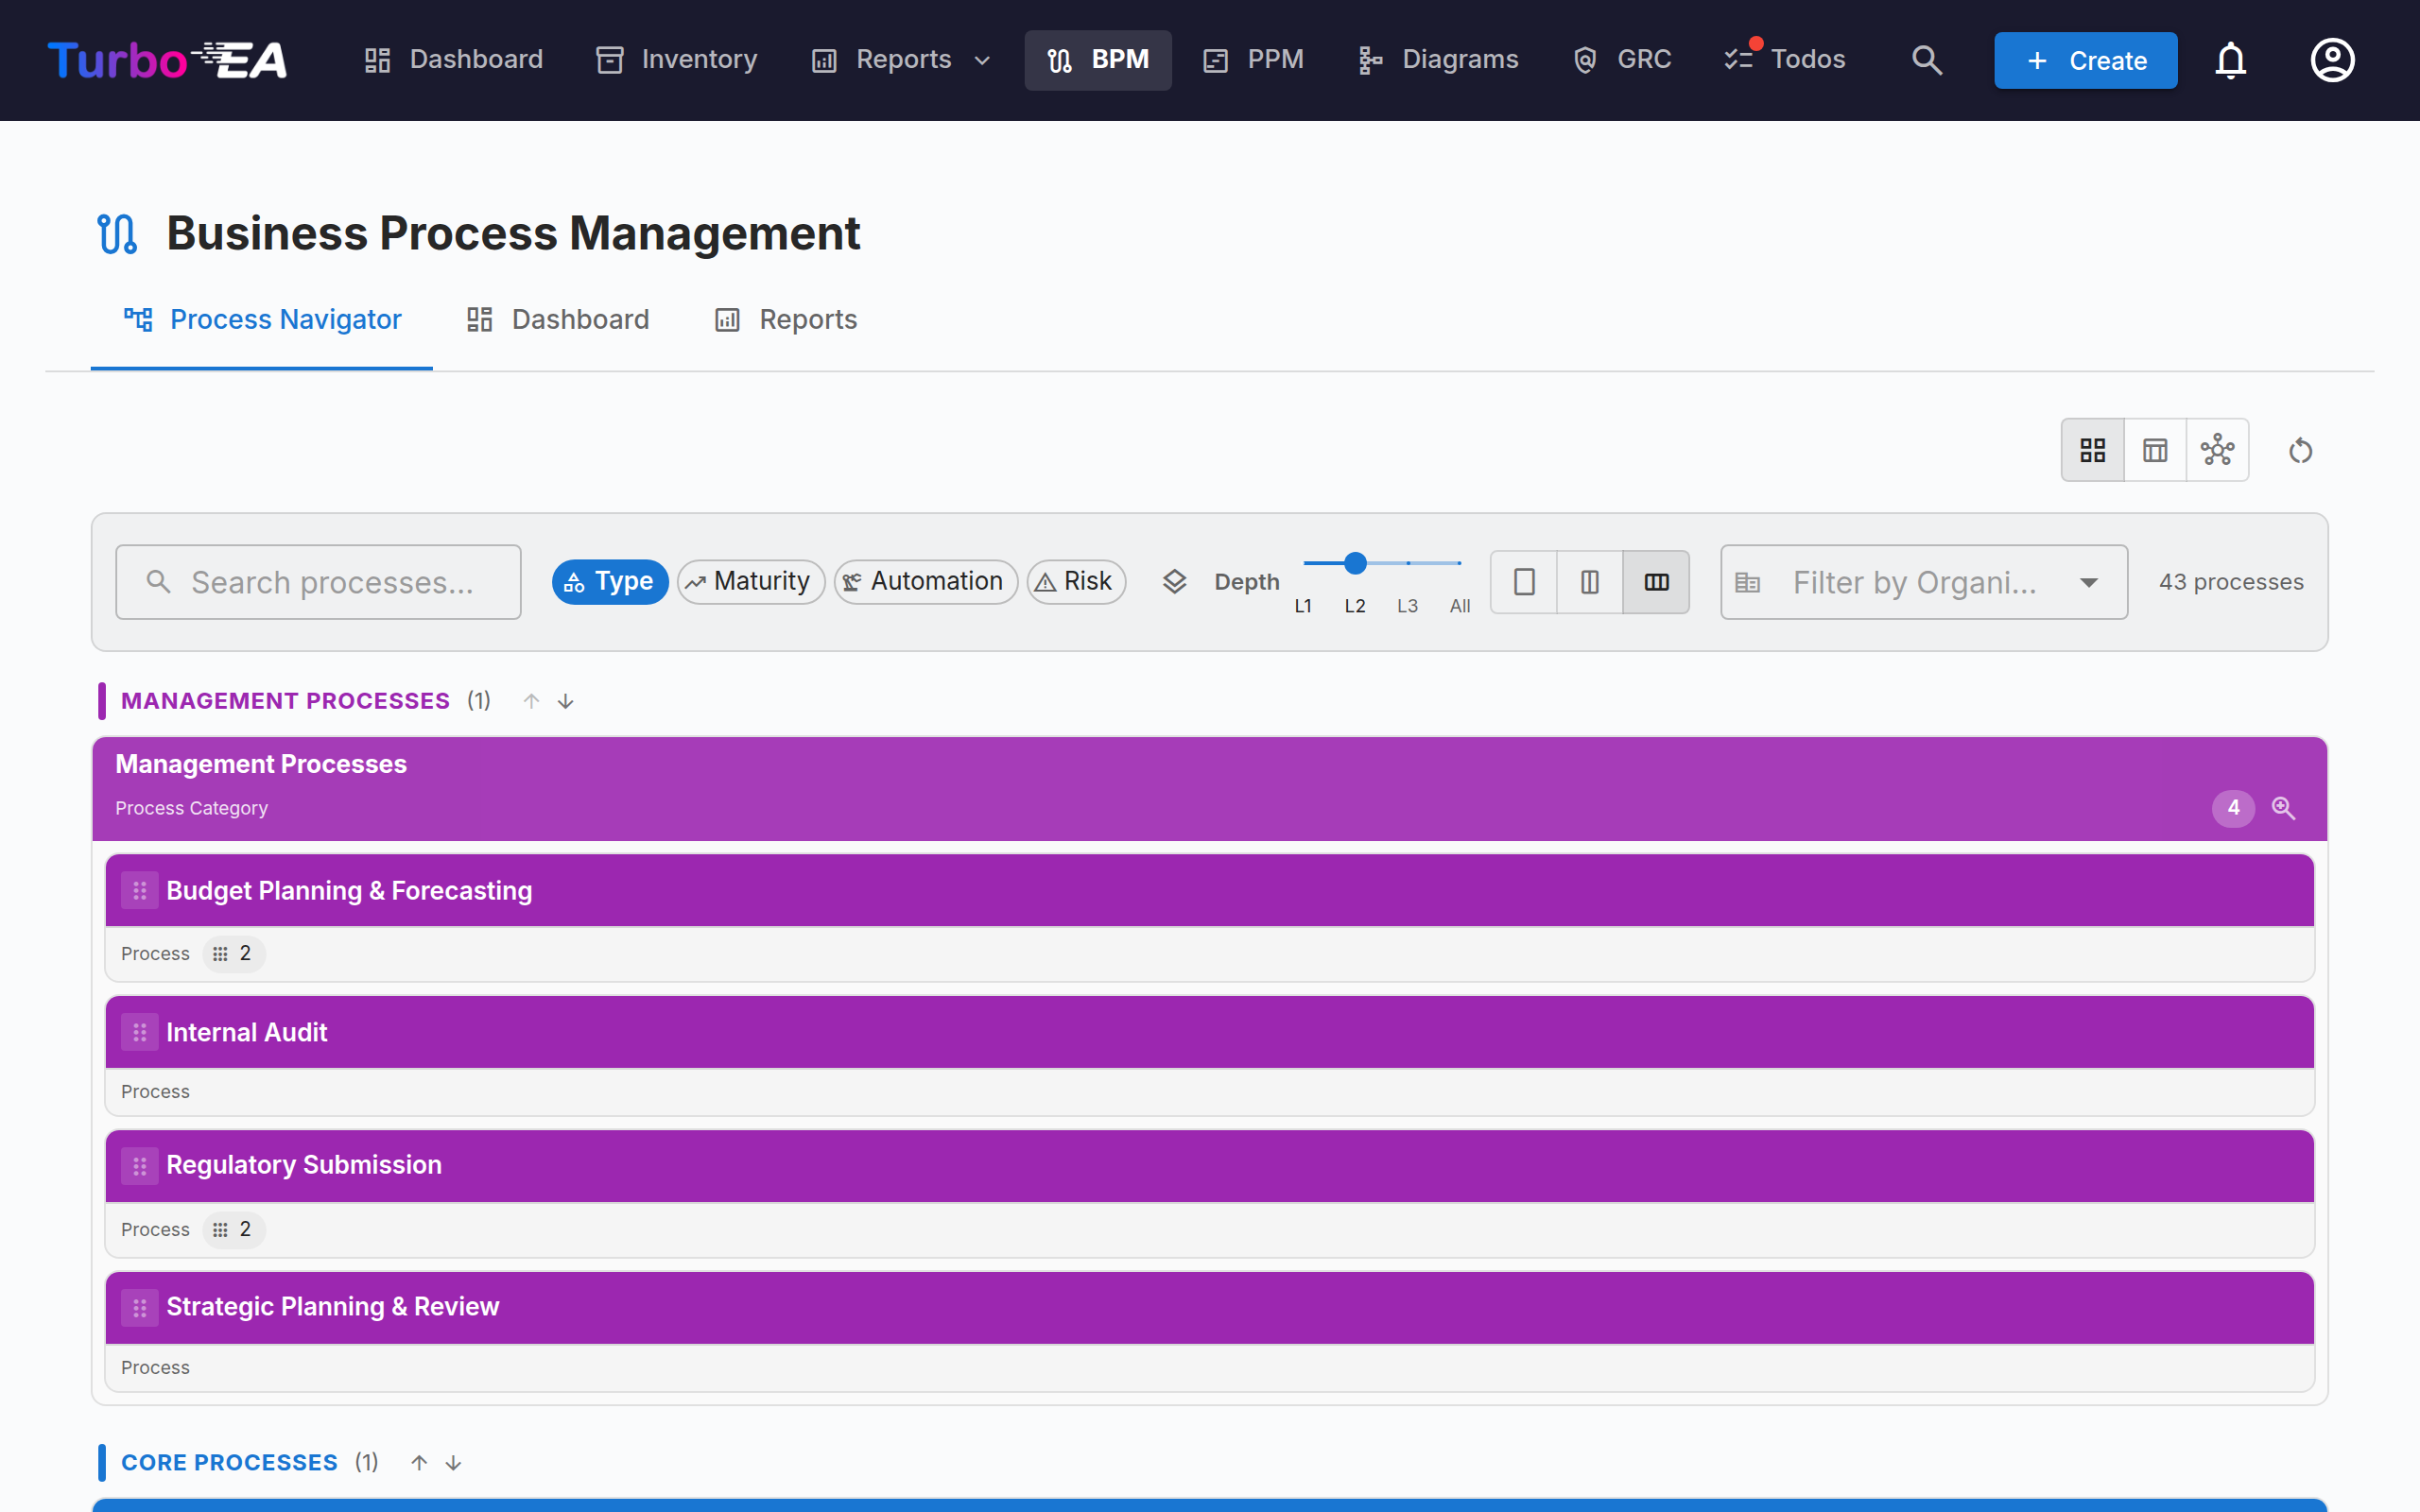Screen dimensions: 2420x1512
Task: Click drag handle of Strategic Planning & Review
Action: point(140,1308)
